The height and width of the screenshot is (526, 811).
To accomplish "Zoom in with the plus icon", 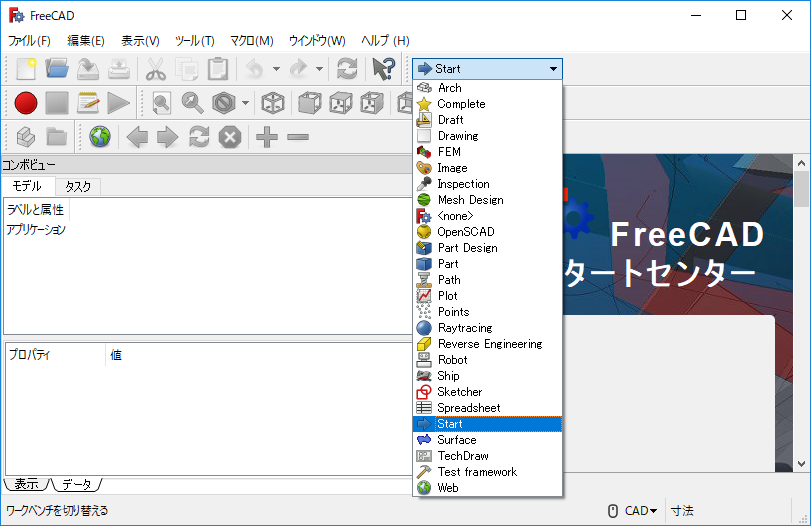I will (267, 137).
